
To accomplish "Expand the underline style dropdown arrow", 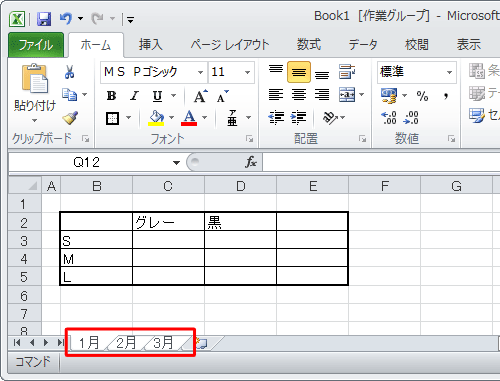I will [x=173, y=96].
